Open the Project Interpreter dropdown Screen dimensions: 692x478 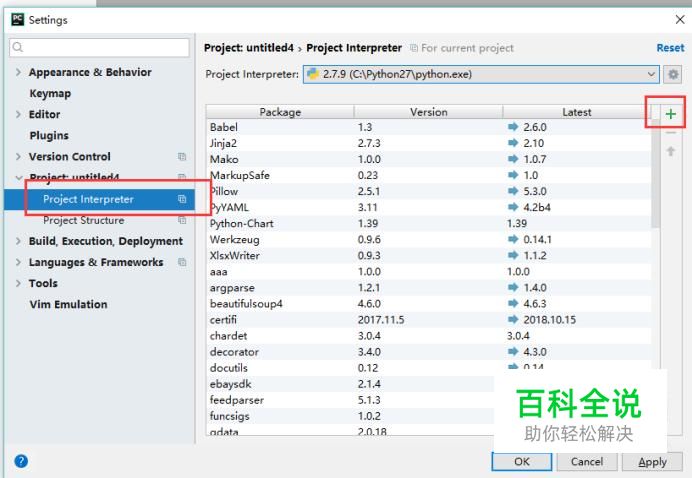[481, 74]
